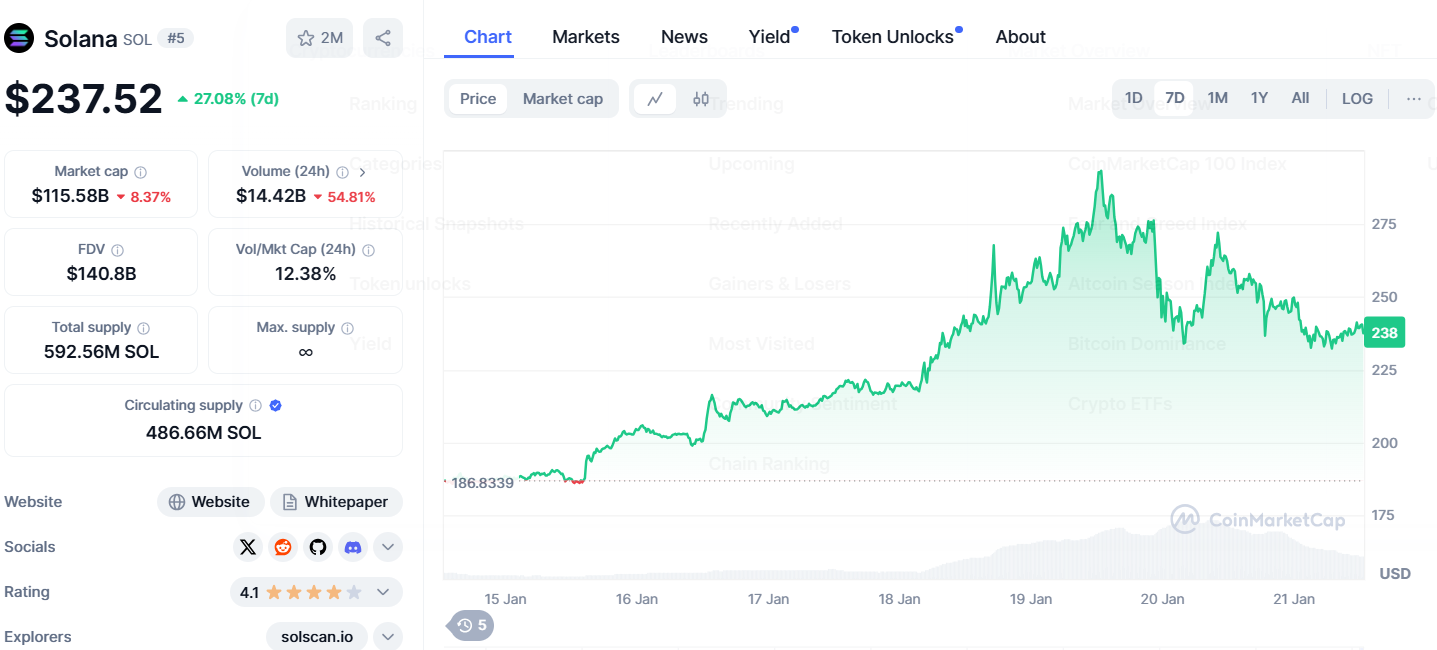Open the Solana Whitepaper link
Viewport: 1437px width, 650px height.
336,502
